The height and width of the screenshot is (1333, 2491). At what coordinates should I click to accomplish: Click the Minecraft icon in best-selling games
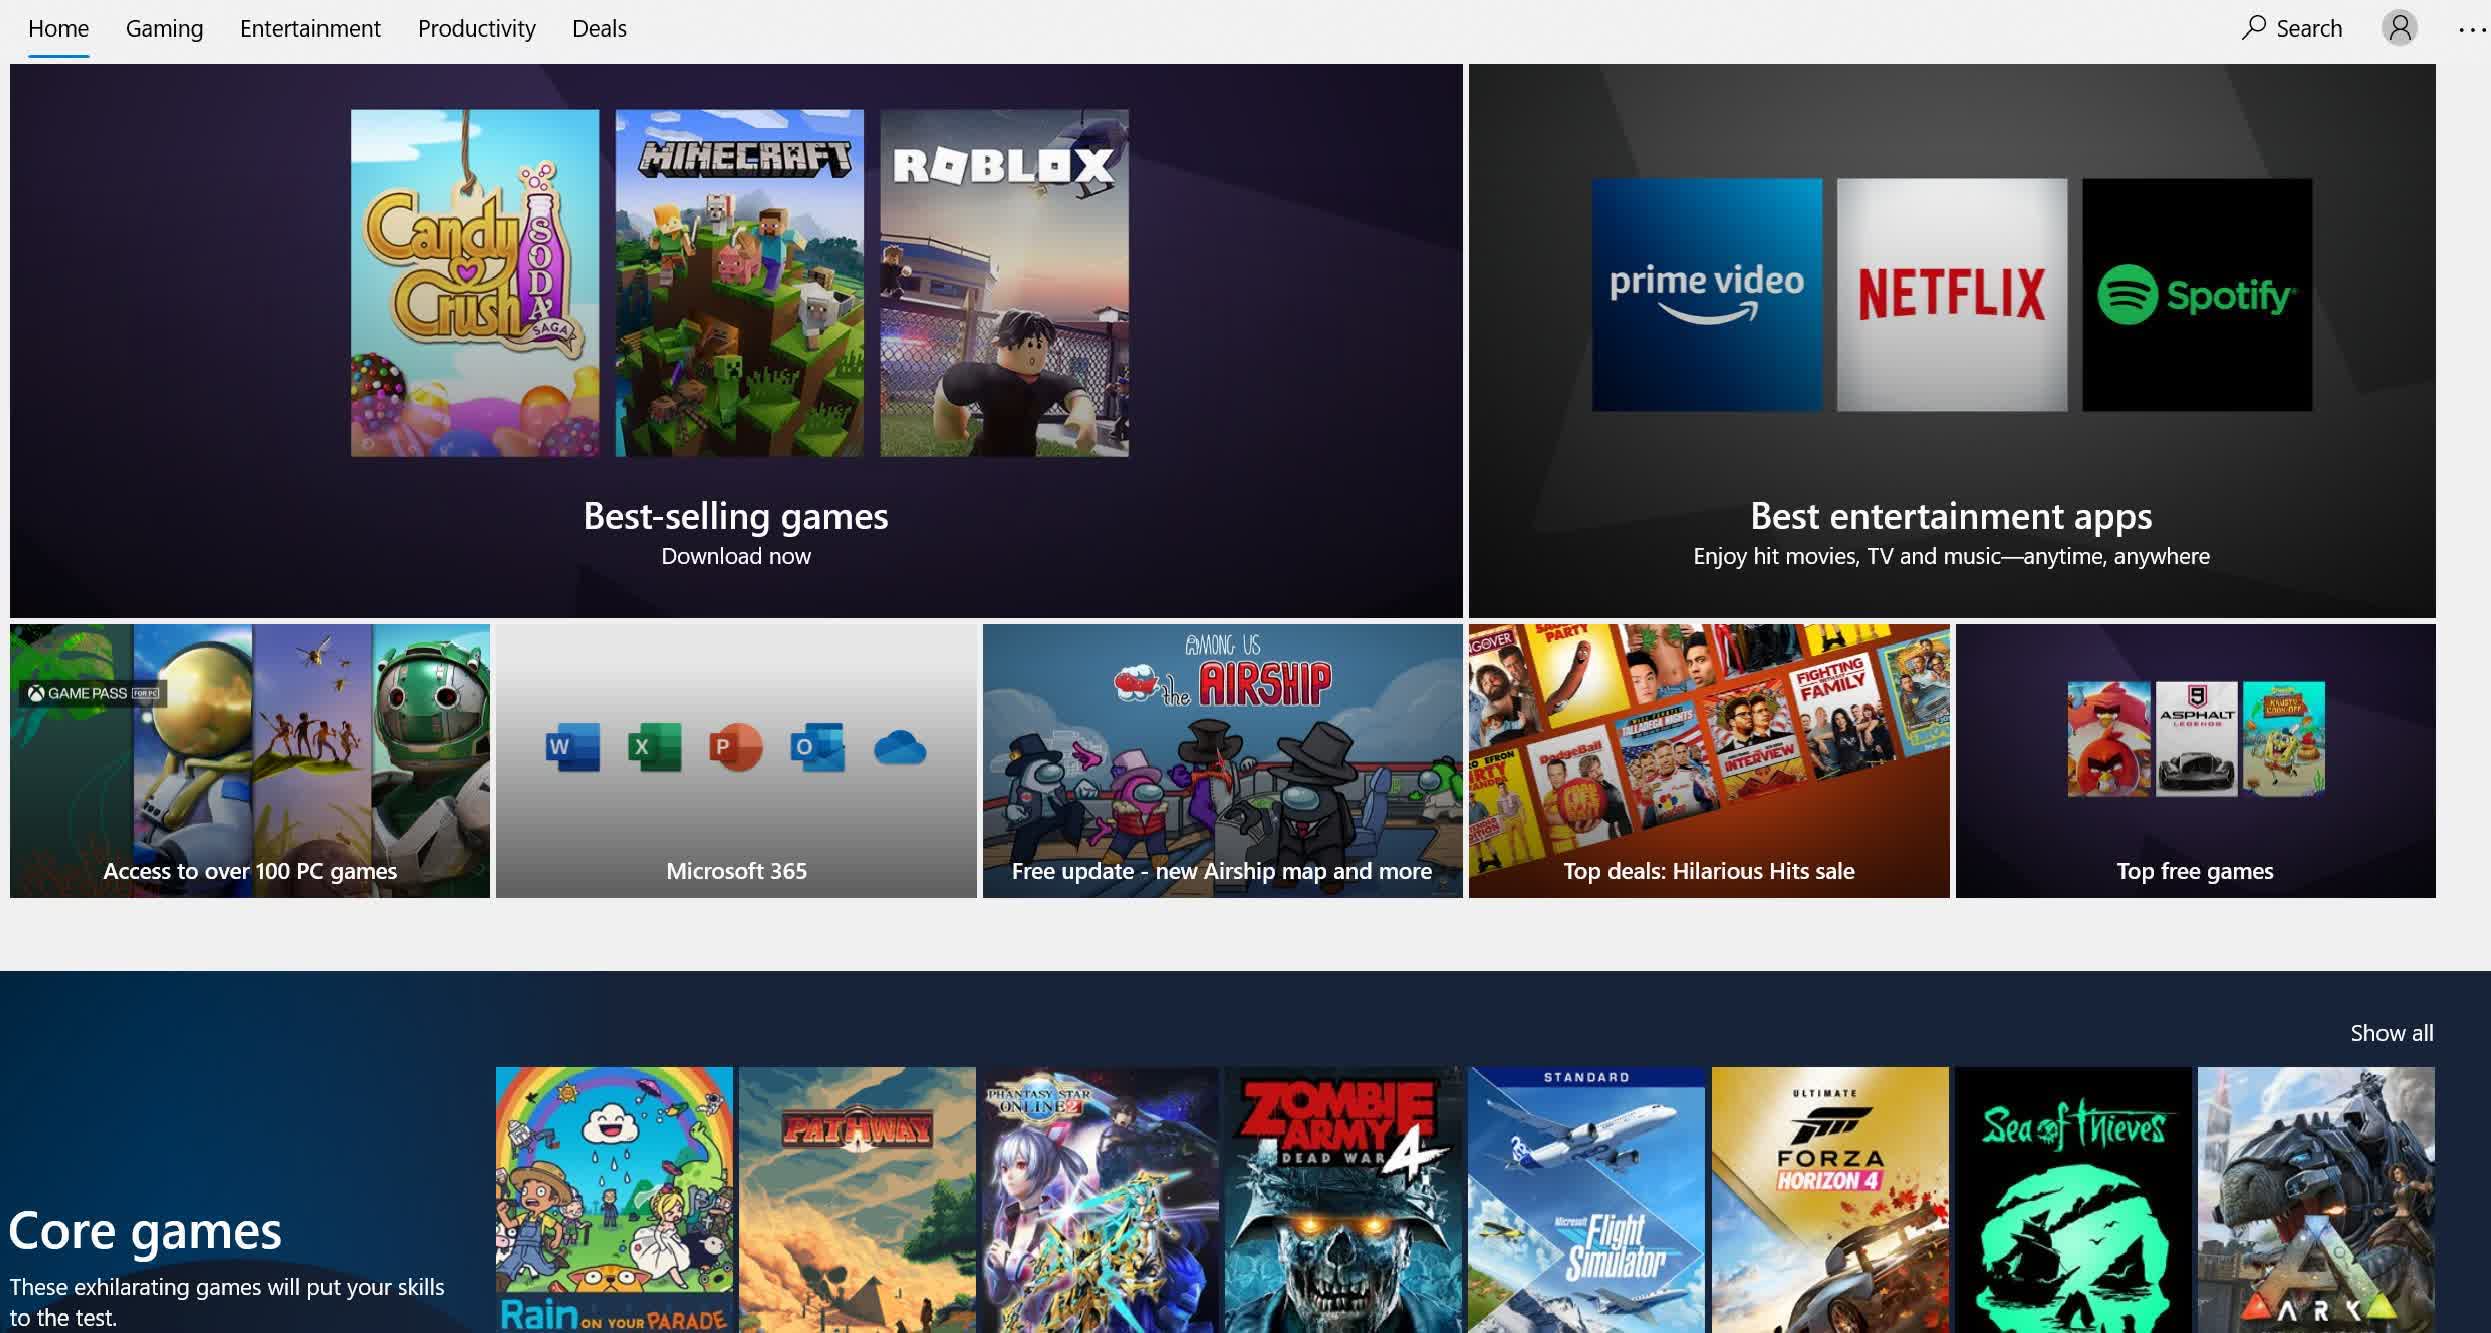pos(740,282)
